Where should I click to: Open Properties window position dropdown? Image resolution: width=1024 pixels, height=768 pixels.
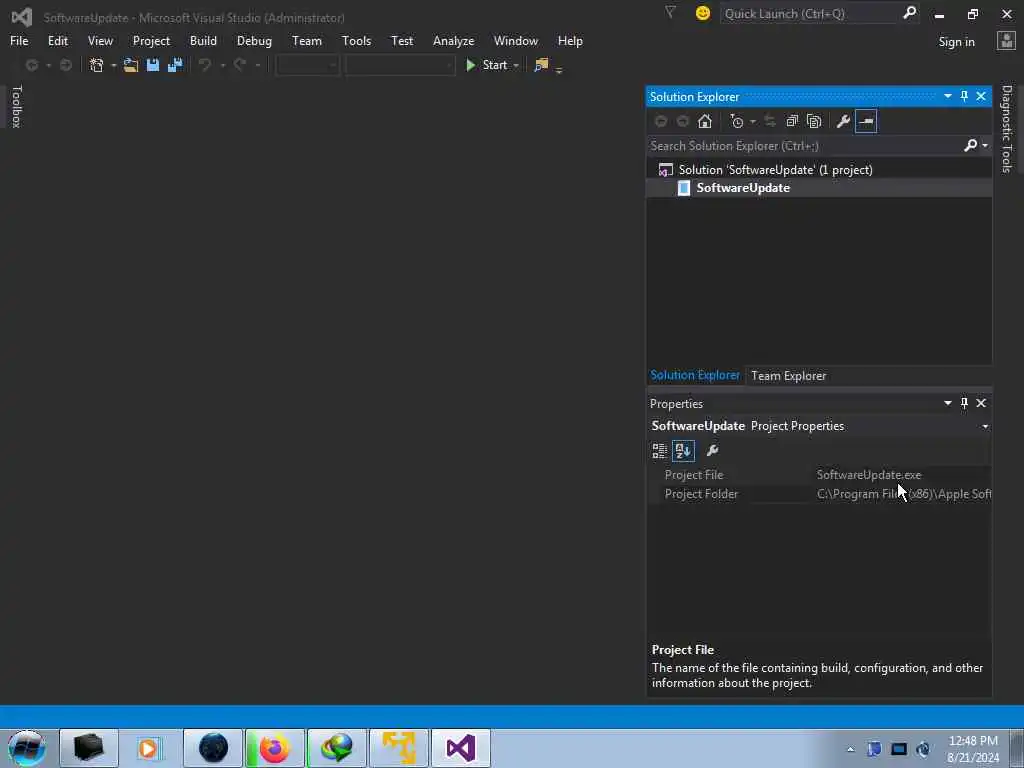[x=948, y=404]
